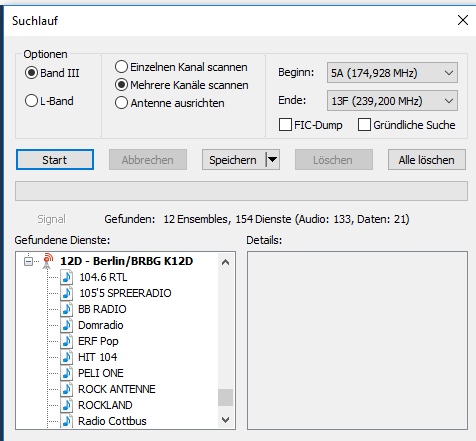Click the antenna icon of 12D ensemble
This screenshot has width=476, height=441.
coord(48,261)
